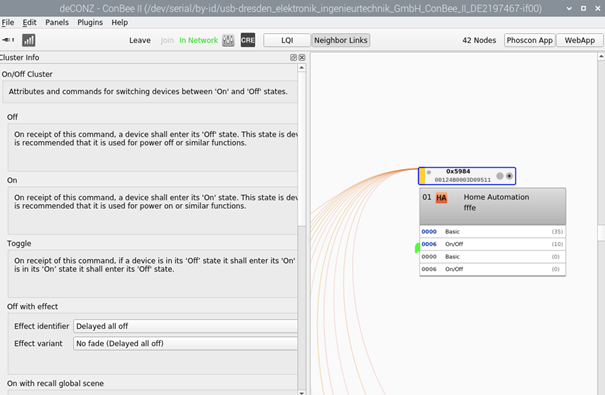Toggle the endpoint dropdown circle on node 0x5984
The height and width of the screenshot is (395, 605).
[509, 176]
